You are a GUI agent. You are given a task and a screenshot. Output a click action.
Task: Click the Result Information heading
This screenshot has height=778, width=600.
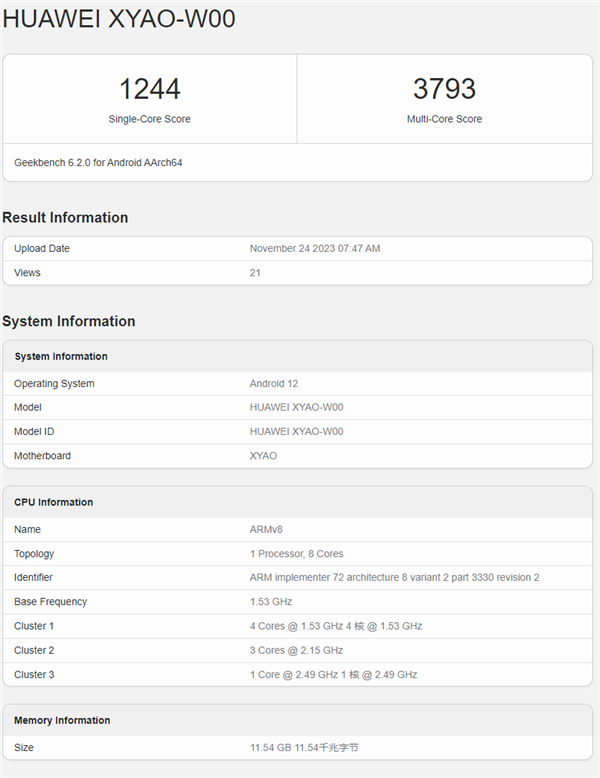(x=65, y=218)
